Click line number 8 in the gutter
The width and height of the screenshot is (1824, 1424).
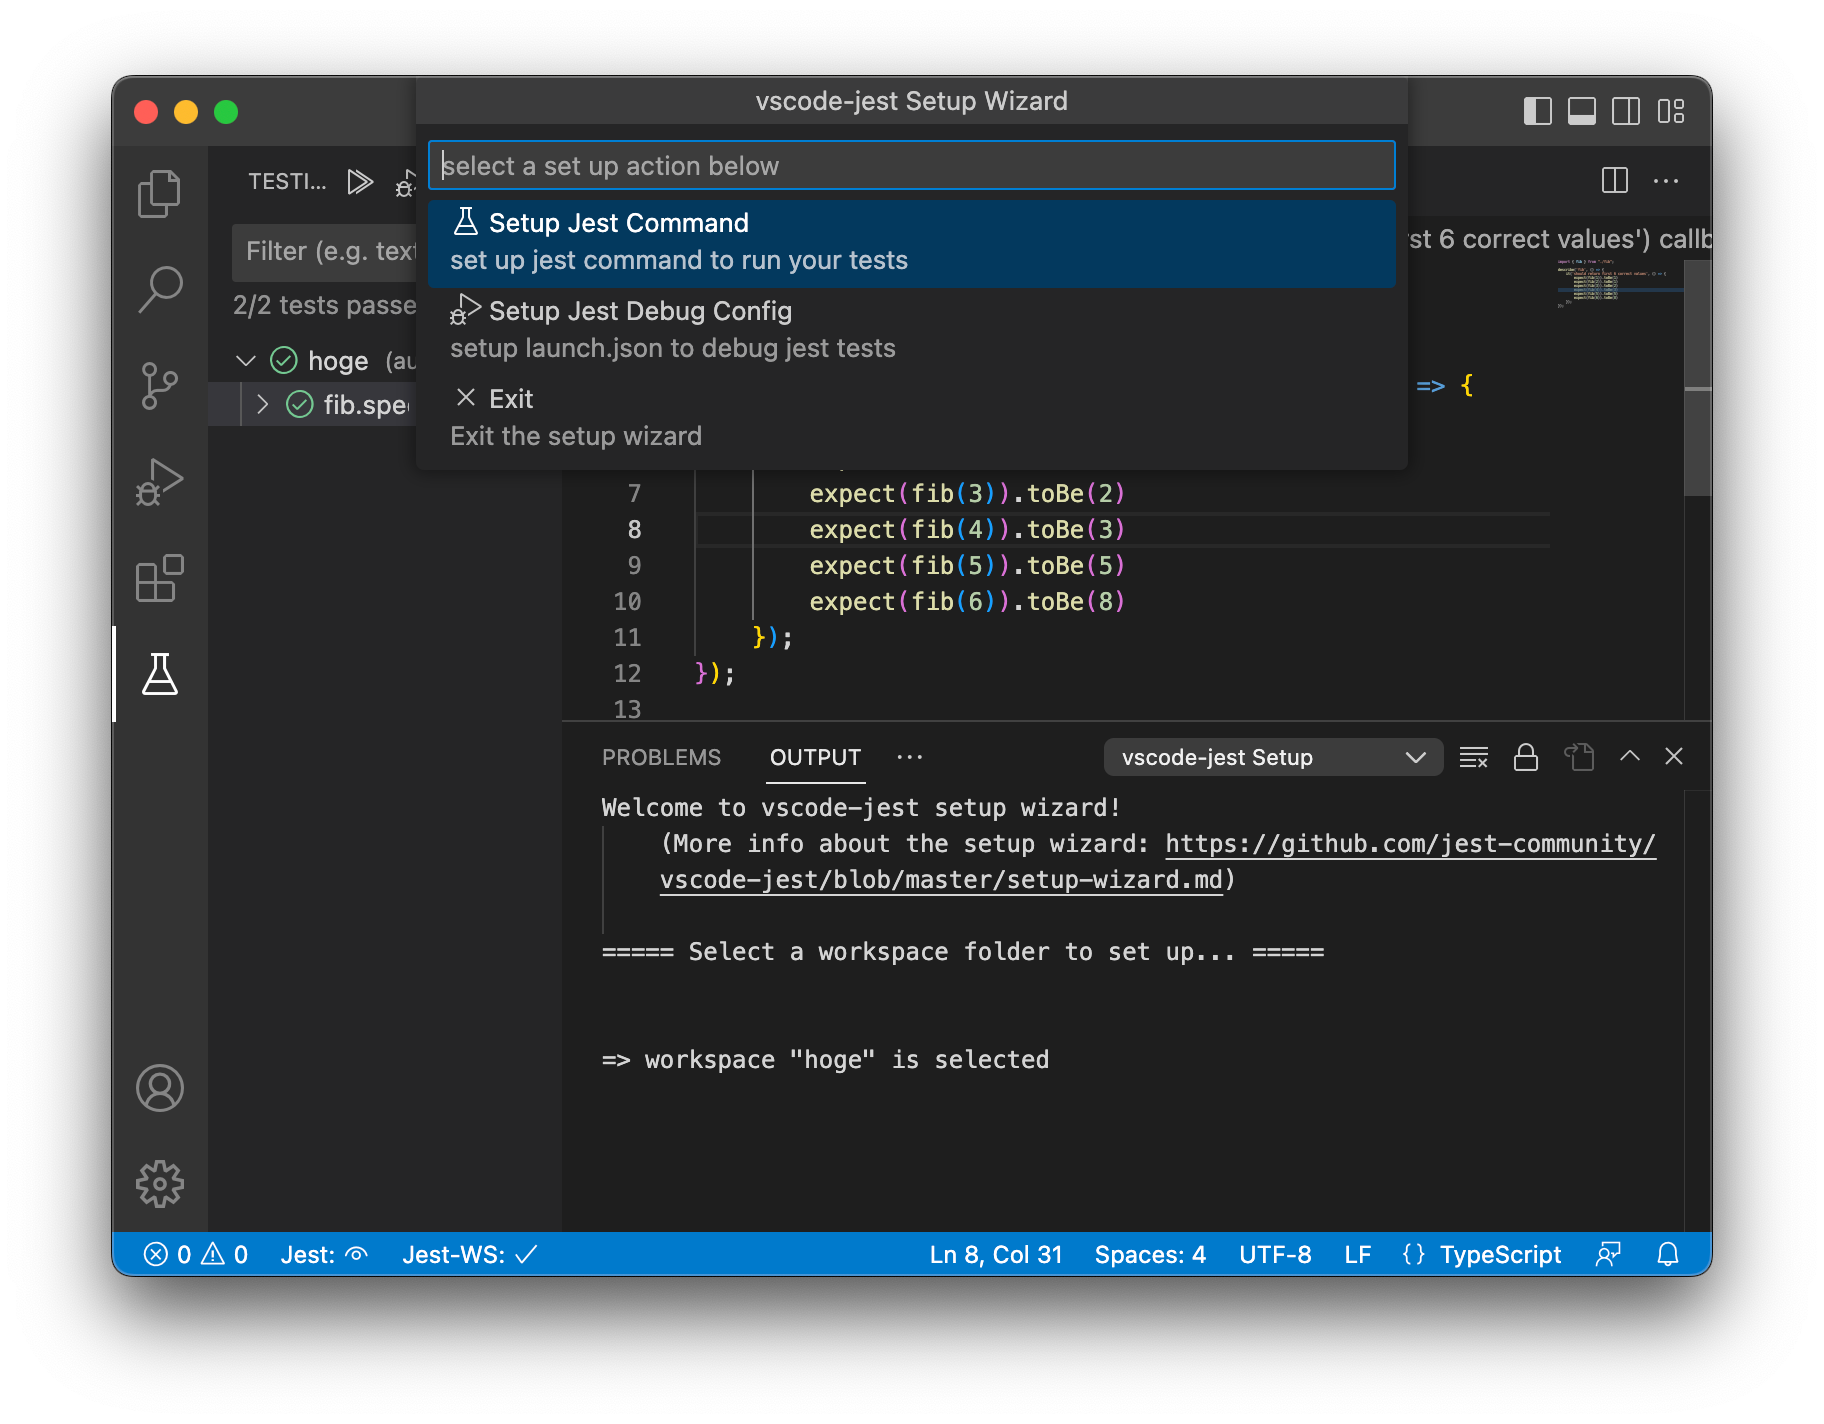point(634,530)
